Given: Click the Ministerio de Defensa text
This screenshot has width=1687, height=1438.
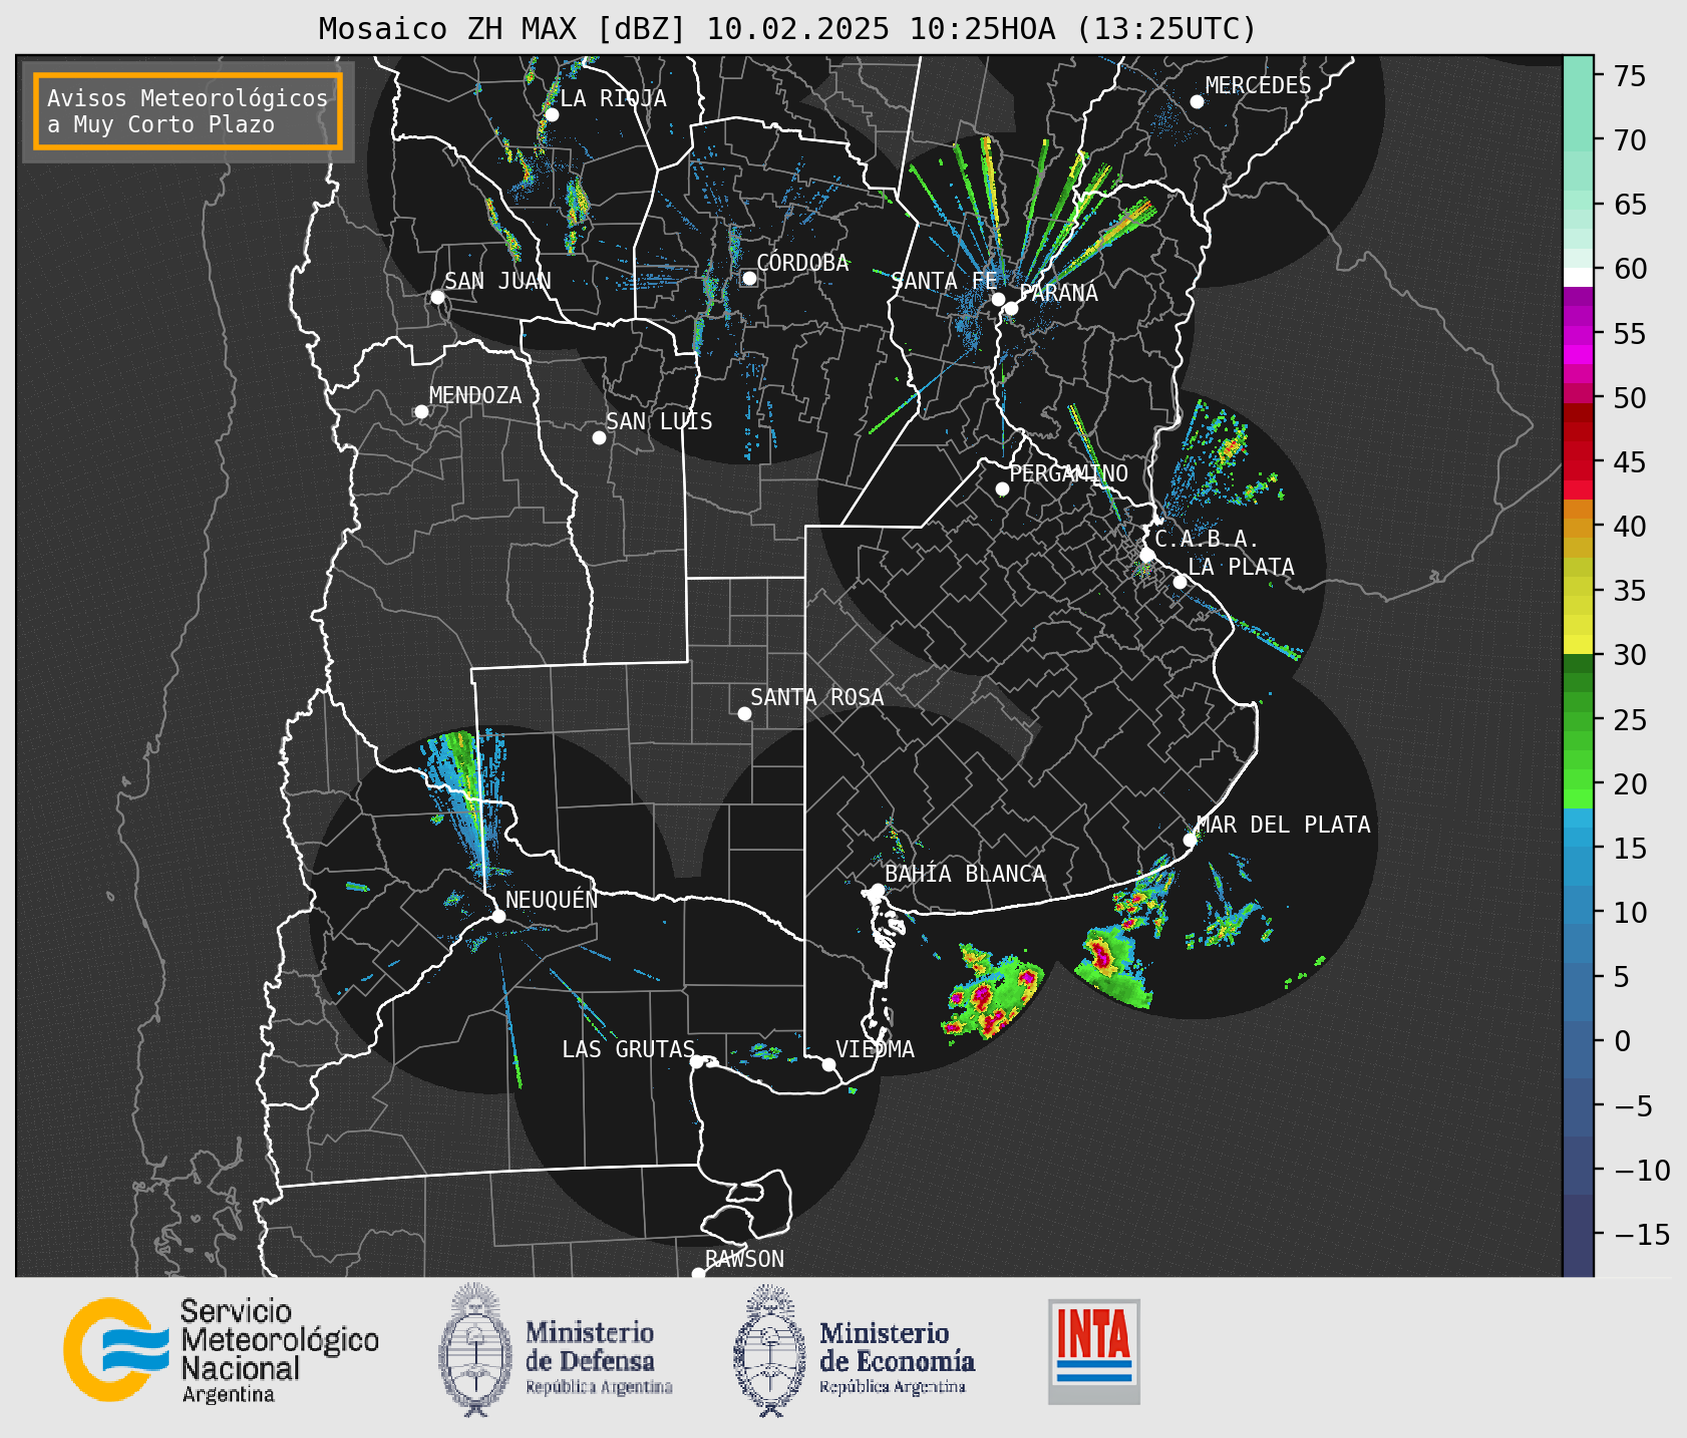Looking at the screenshot, I should click(x=598, y=1358).
